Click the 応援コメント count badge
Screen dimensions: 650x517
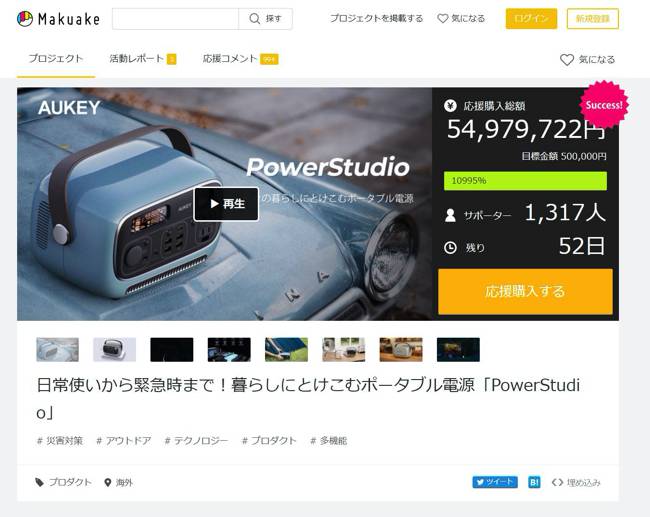[x=269, y=59]
